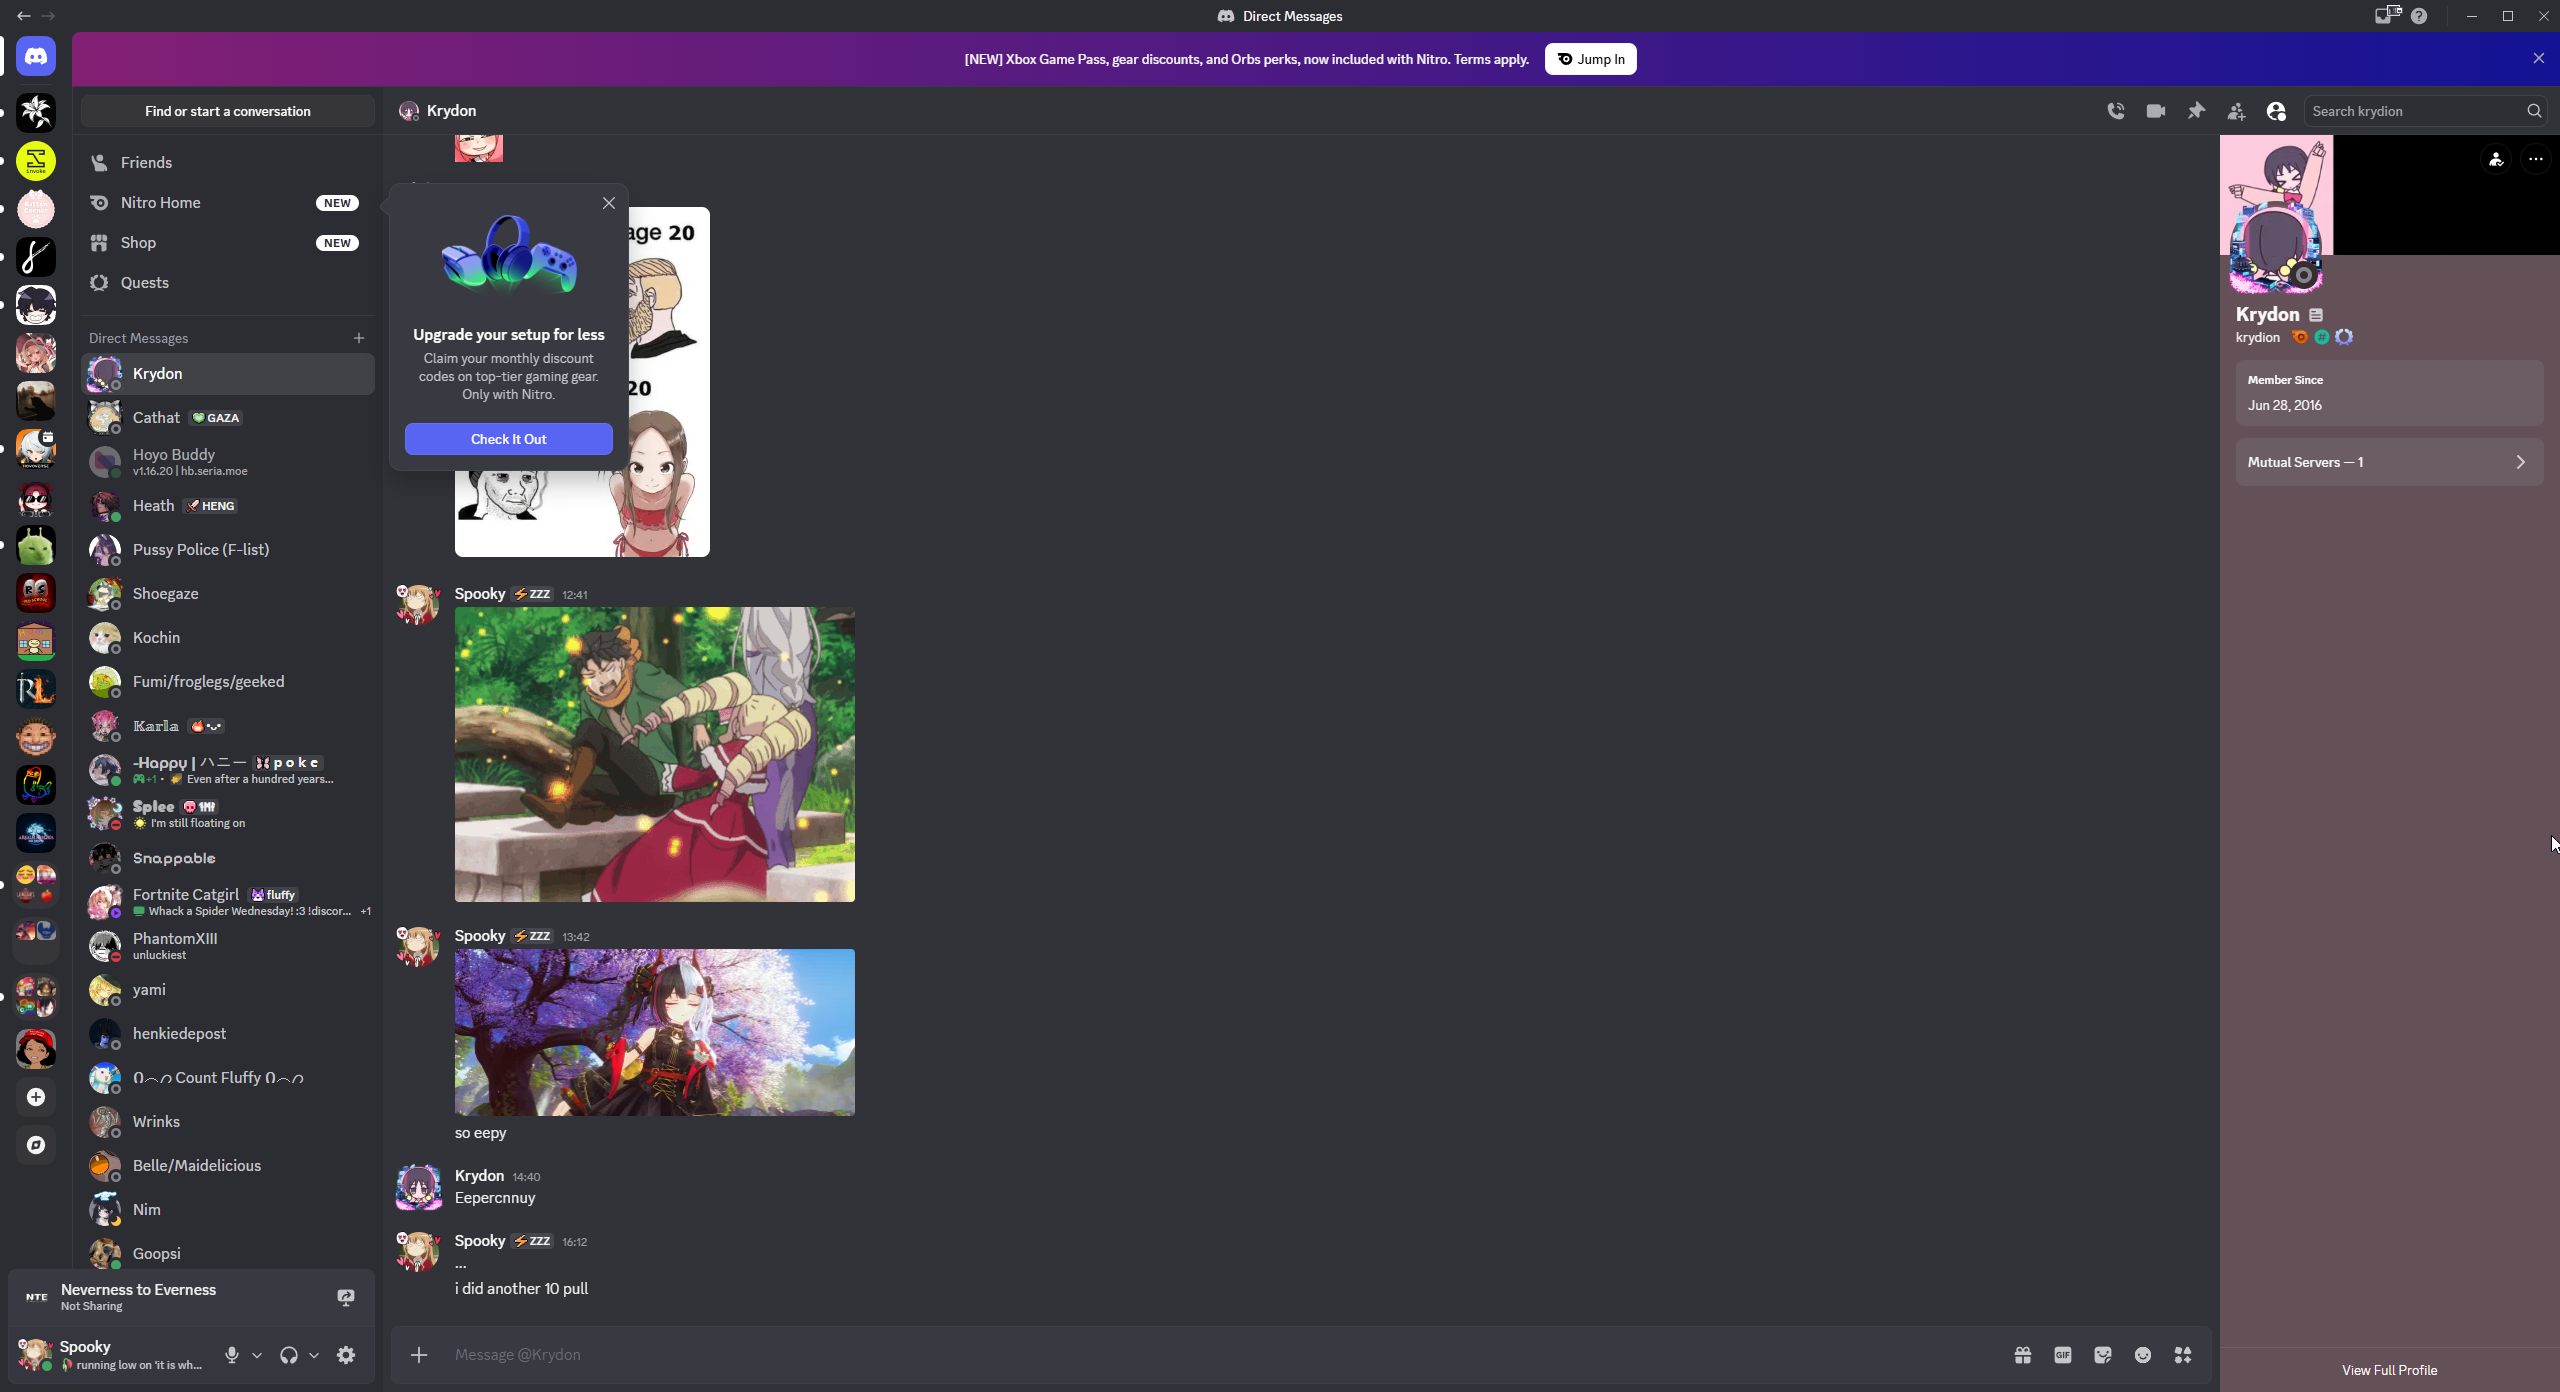Open the Hoyo Buddy conversation
Viewport: 2560px width, 1392px height.
click(228, 461)
